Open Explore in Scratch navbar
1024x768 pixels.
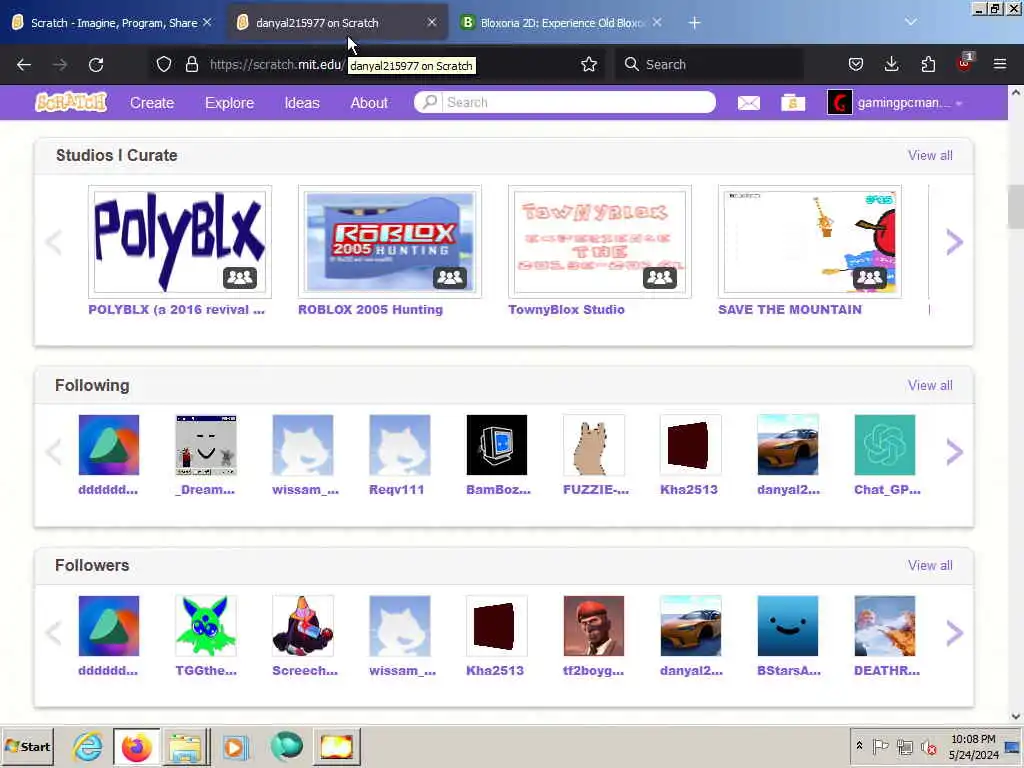229,103
